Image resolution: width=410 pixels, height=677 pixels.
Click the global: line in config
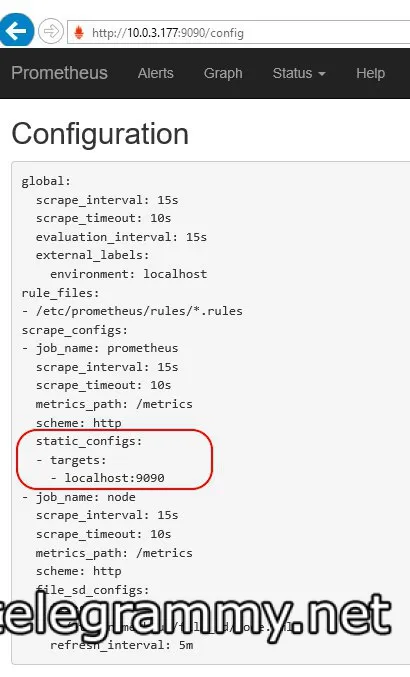coord(46,181)
